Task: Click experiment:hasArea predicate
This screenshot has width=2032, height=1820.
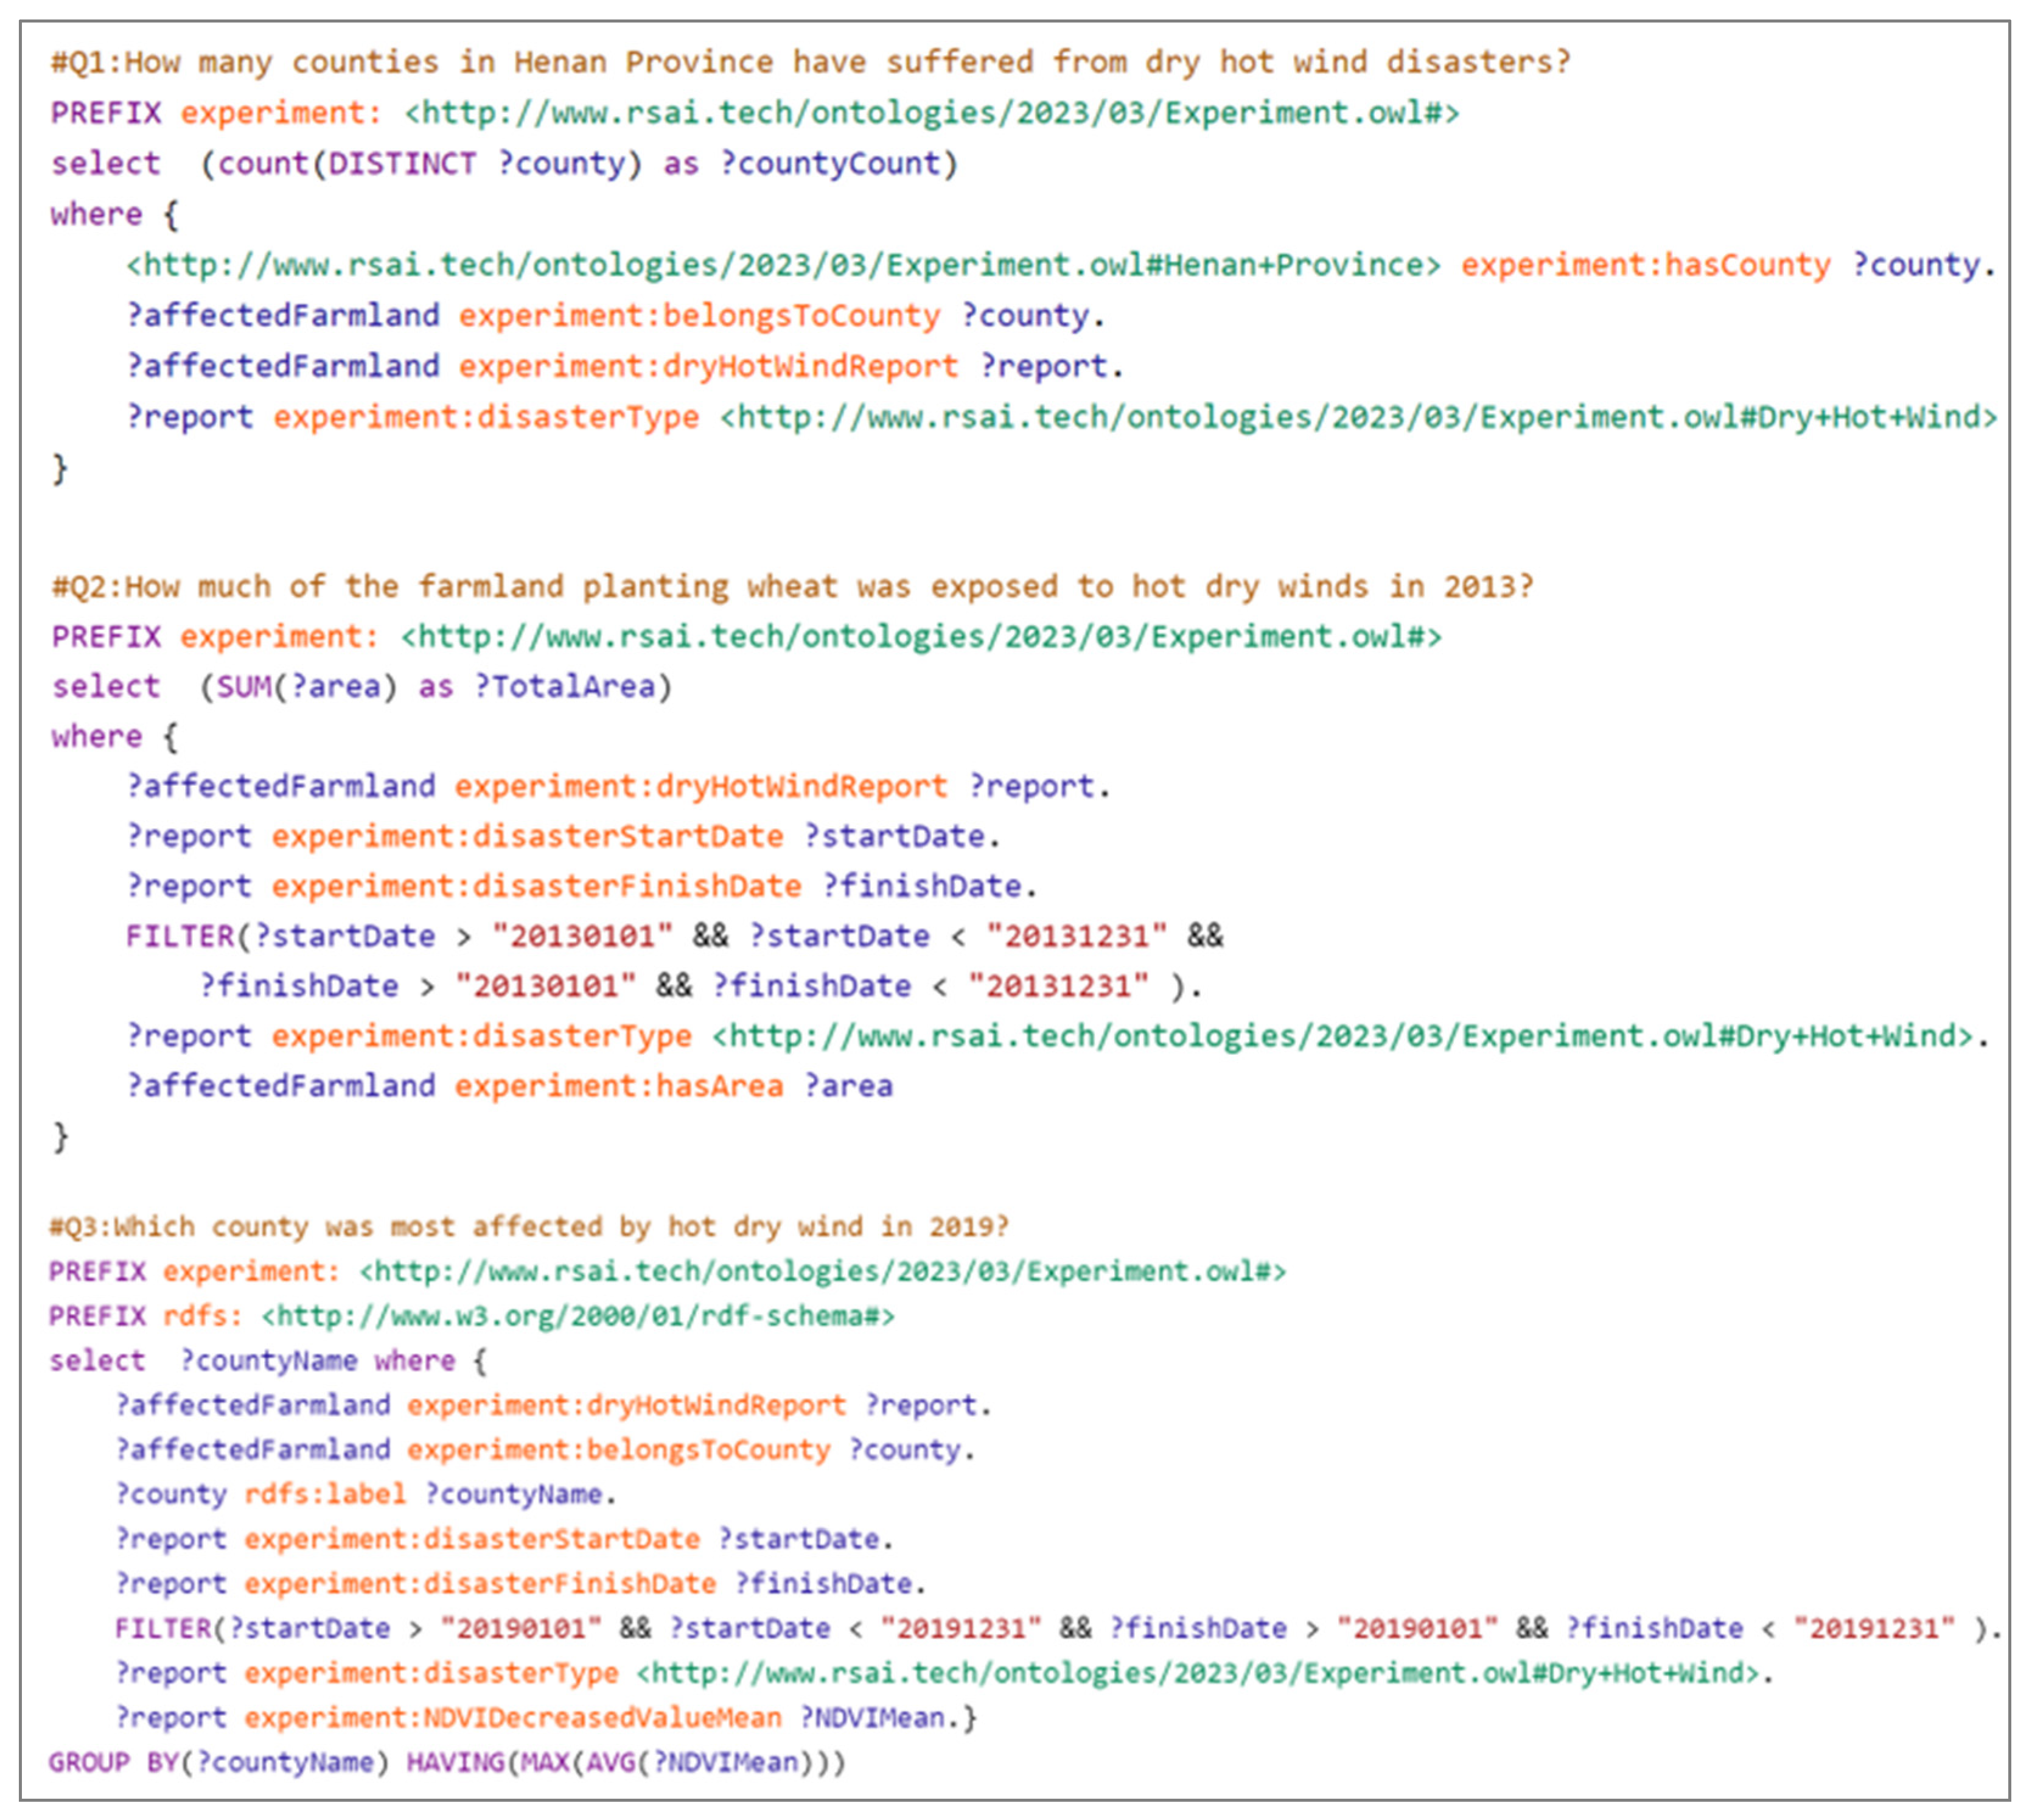Action: pos(618,1086)
